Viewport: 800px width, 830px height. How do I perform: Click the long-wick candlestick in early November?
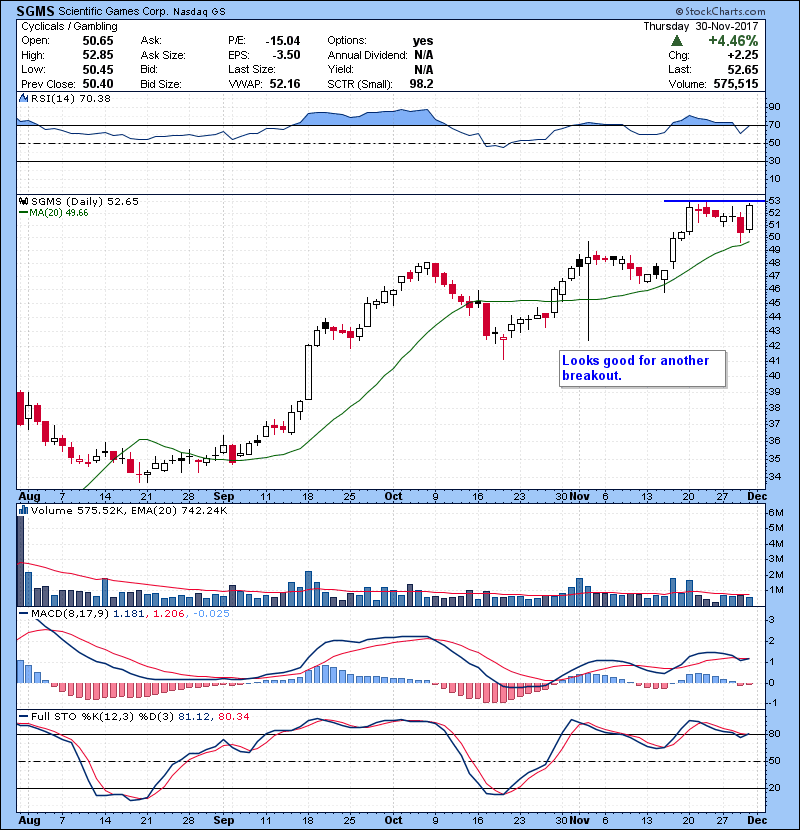point(588,291)
